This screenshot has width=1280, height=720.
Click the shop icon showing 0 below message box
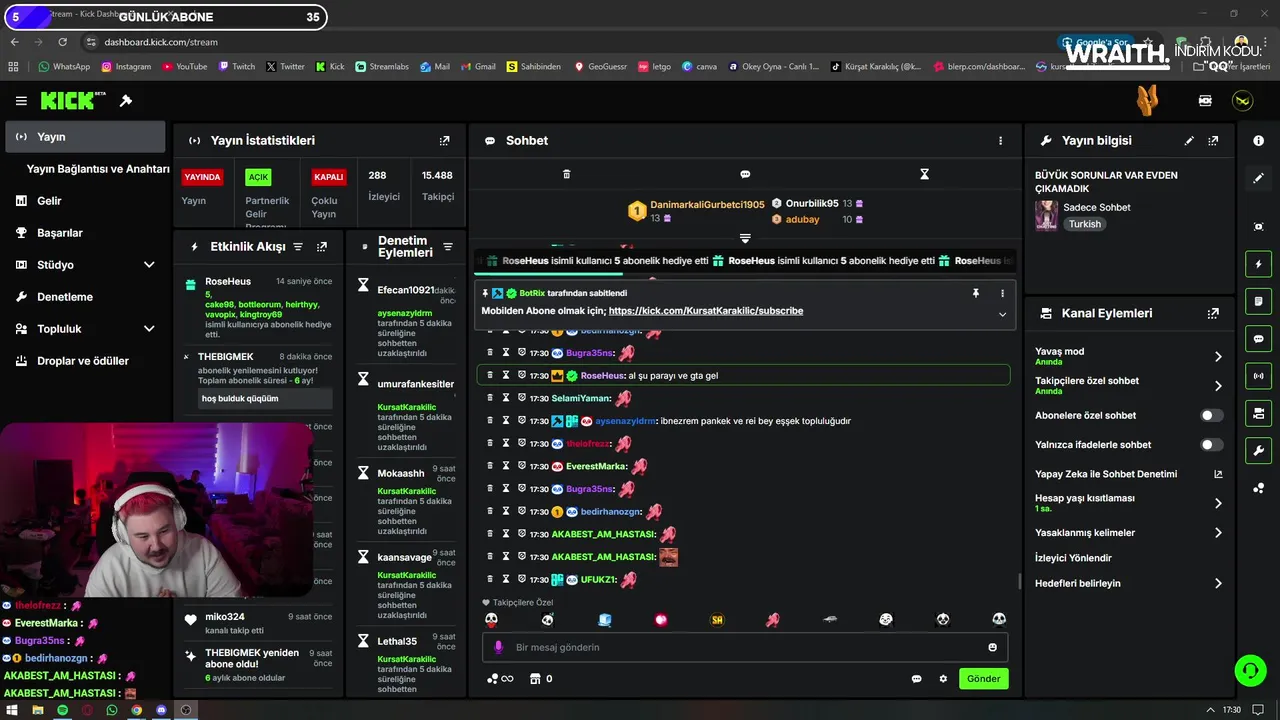point(540,679)
